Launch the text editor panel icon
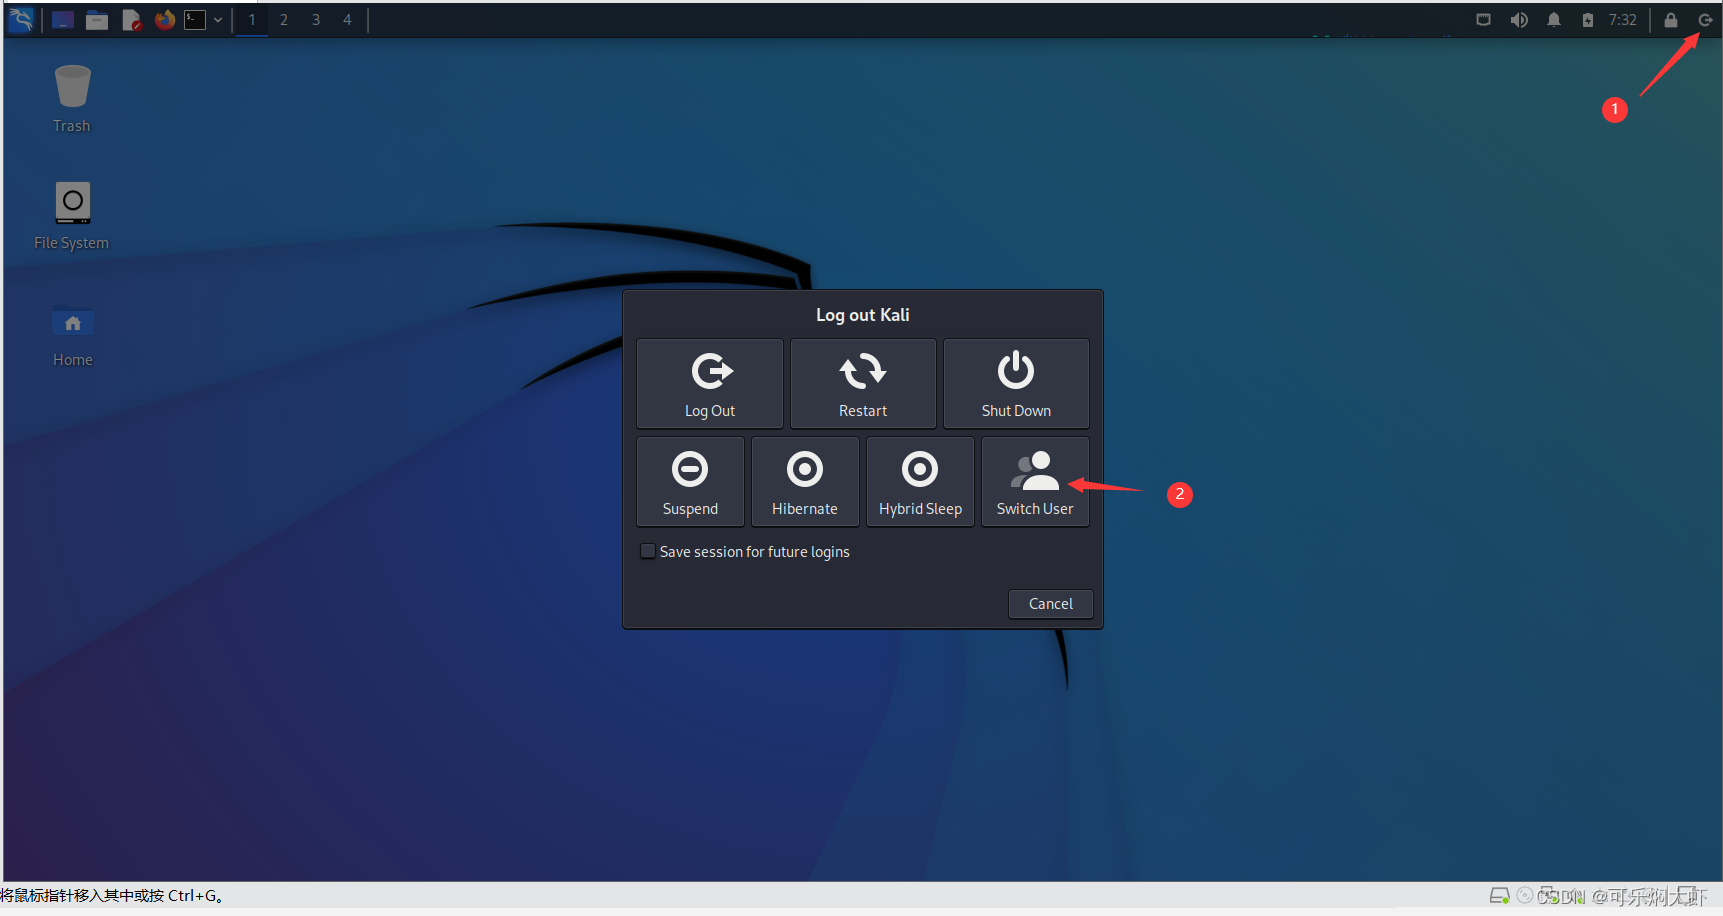Screen dimensions: 1723x916 pos(131,20)
